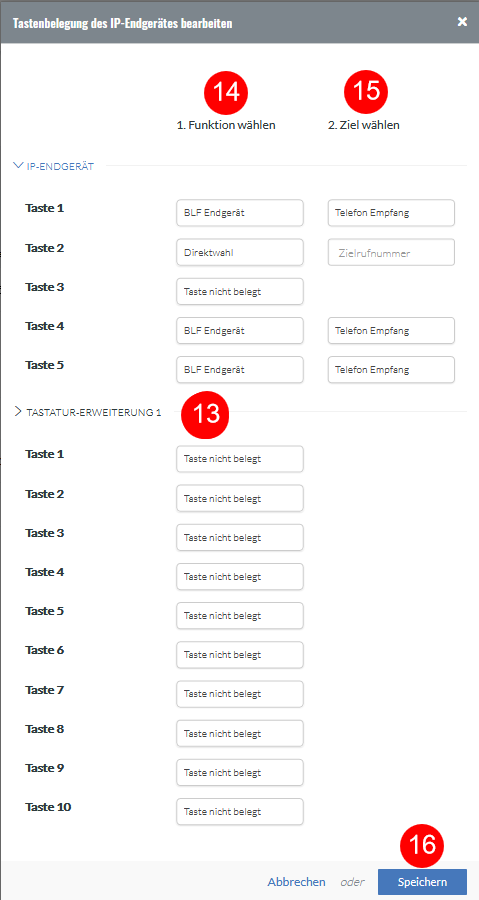This screenshot has width=479, height=900.
Task: Click the Speichern button
Action: click(422, 882)
